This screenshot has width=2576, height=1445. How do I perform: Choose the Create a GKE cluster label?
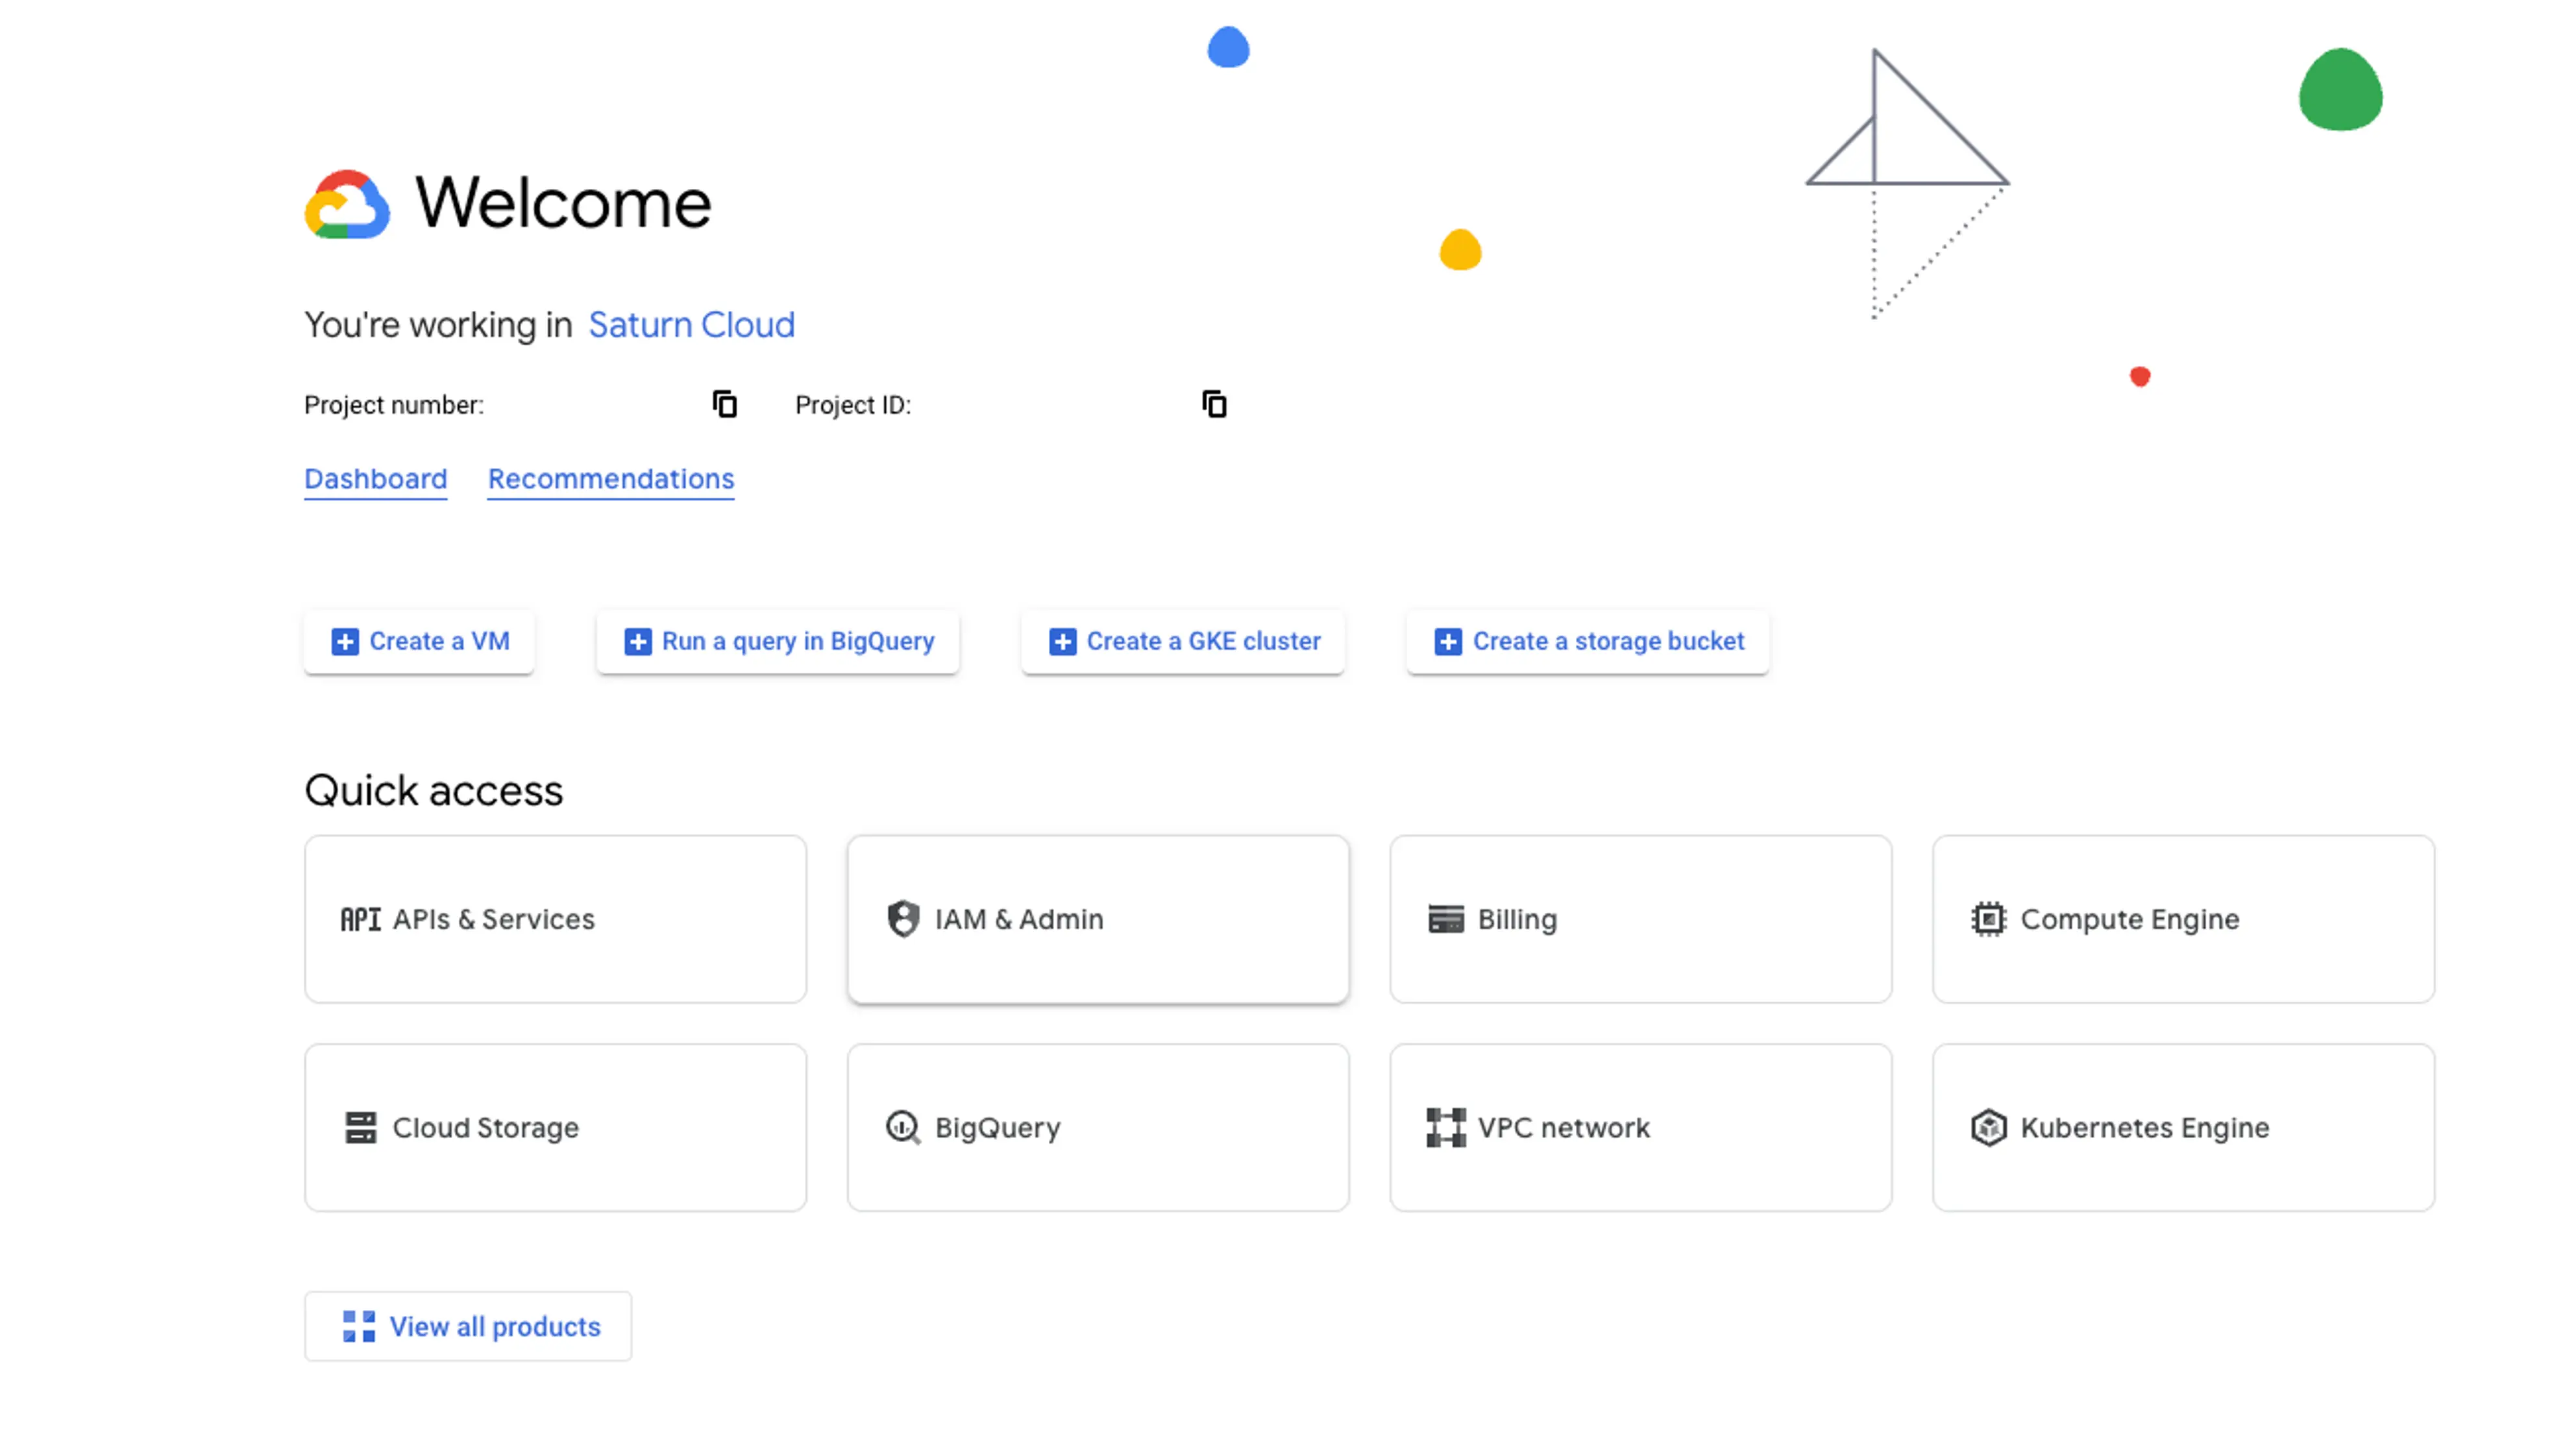pyautogui.click(x=1204, y=641)
